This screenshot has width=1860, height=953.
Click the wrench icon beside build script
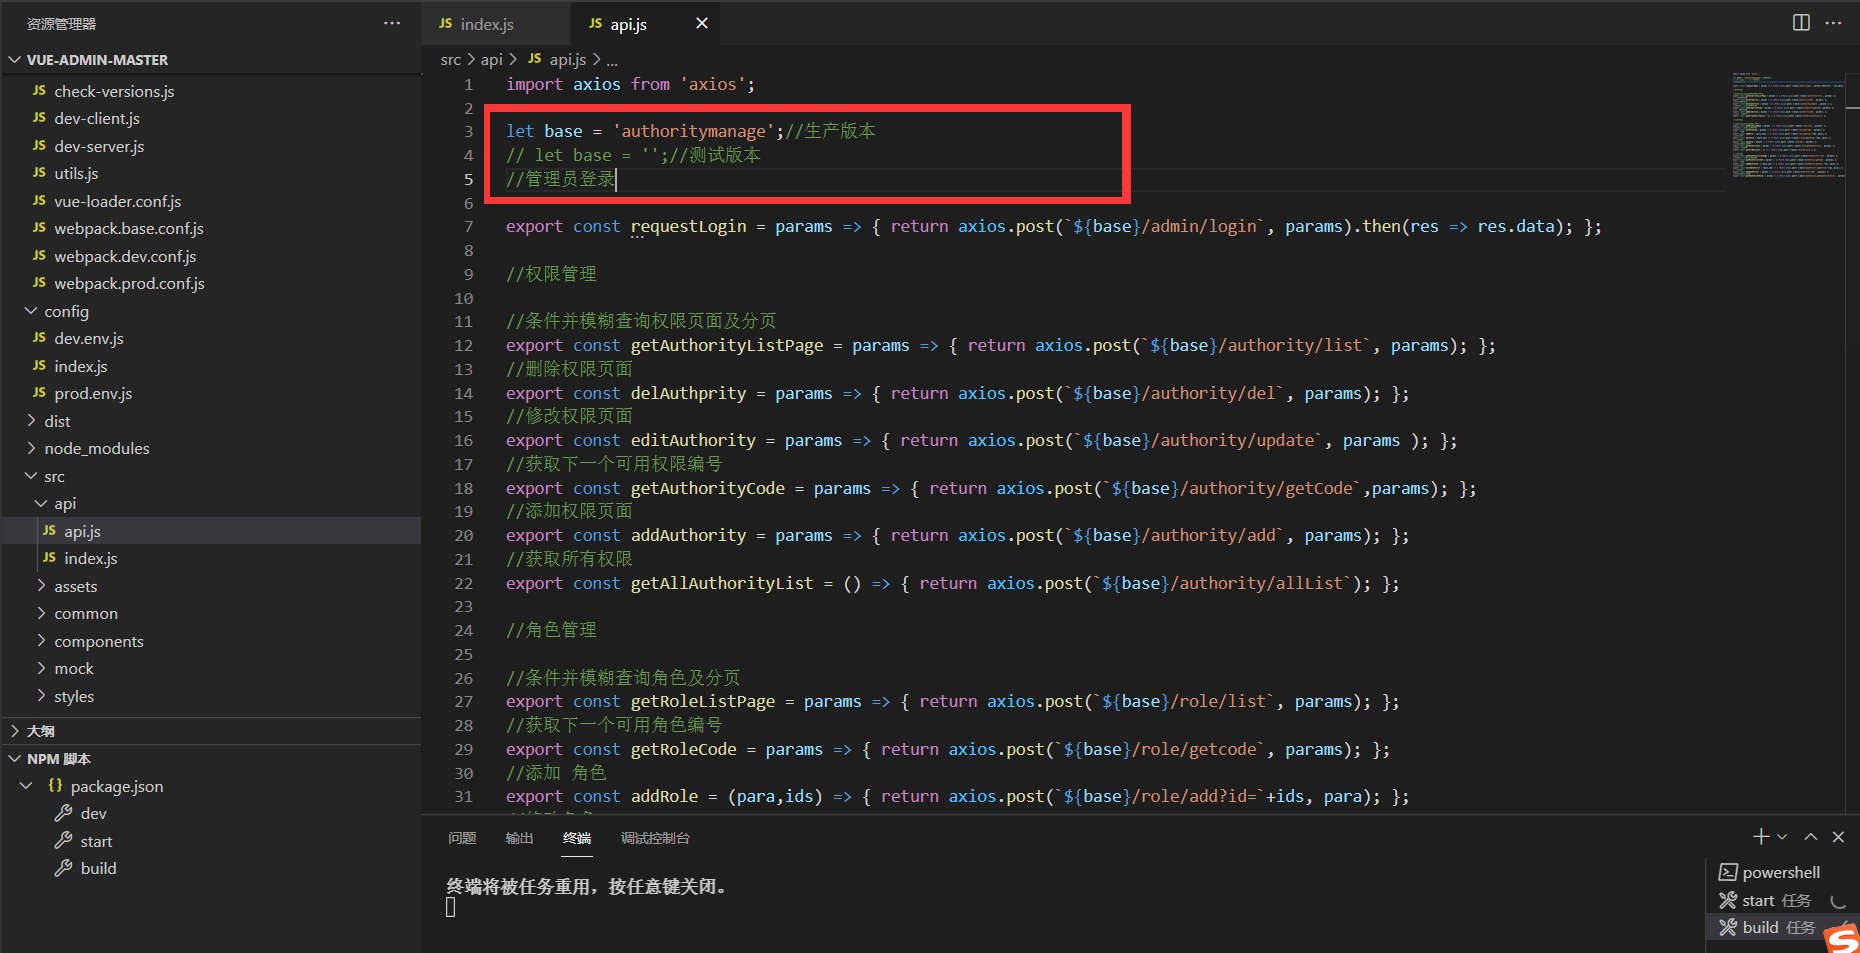coord(64,868)
